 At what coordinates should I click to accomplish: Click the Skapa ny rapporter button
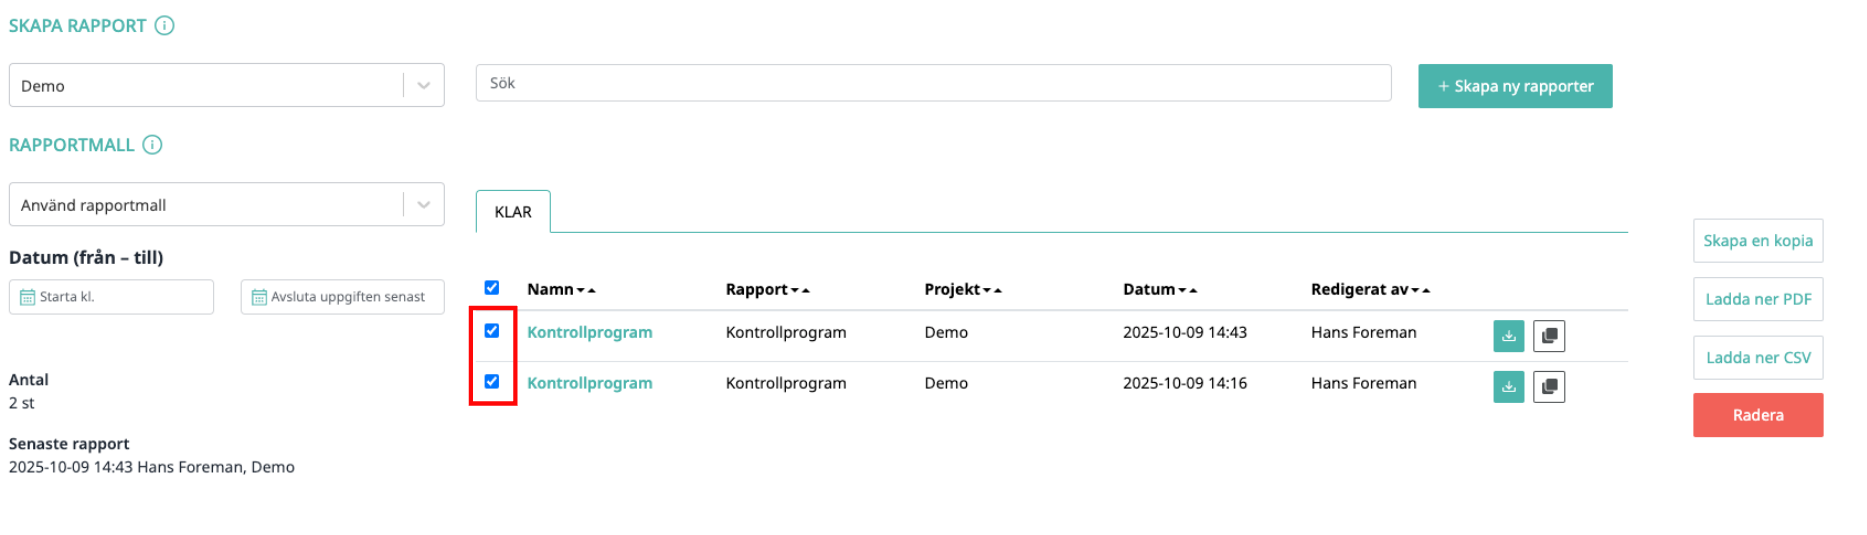(1514, 86)
